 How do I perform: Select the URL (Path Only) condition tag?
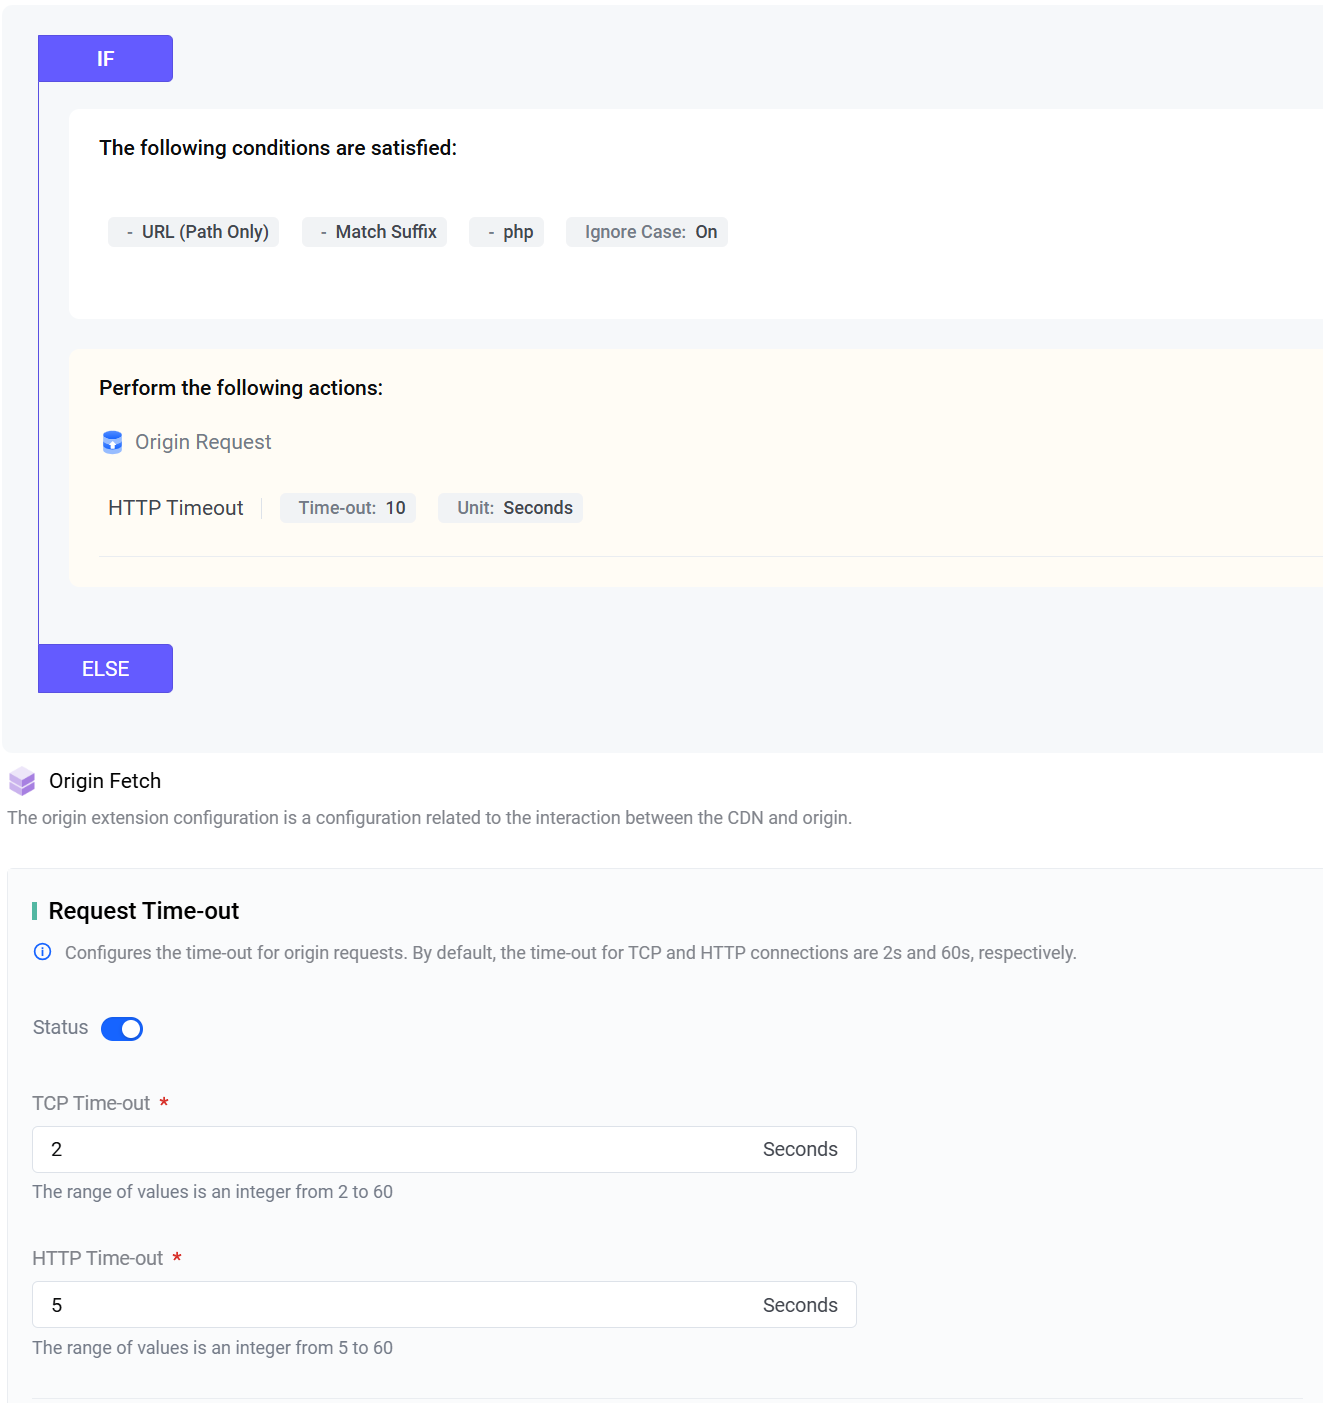(194, 232)
